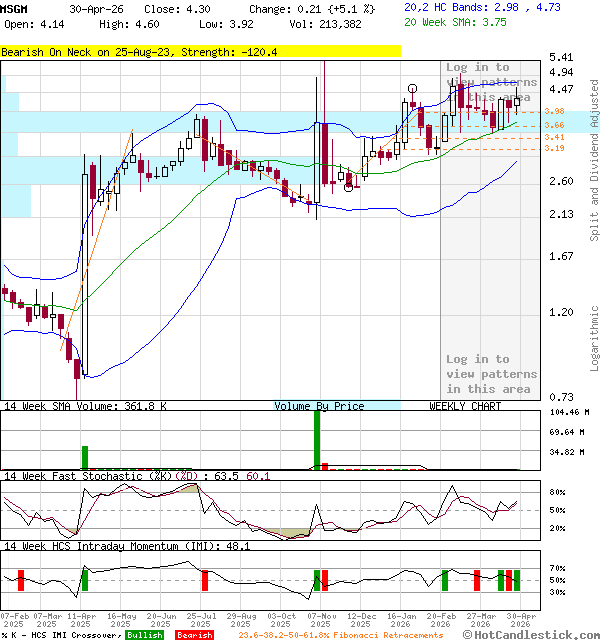Click the Fibonacci Retracements legend text
The width and height of the screenshot is (600, 640).
click(x=340, y=635)
